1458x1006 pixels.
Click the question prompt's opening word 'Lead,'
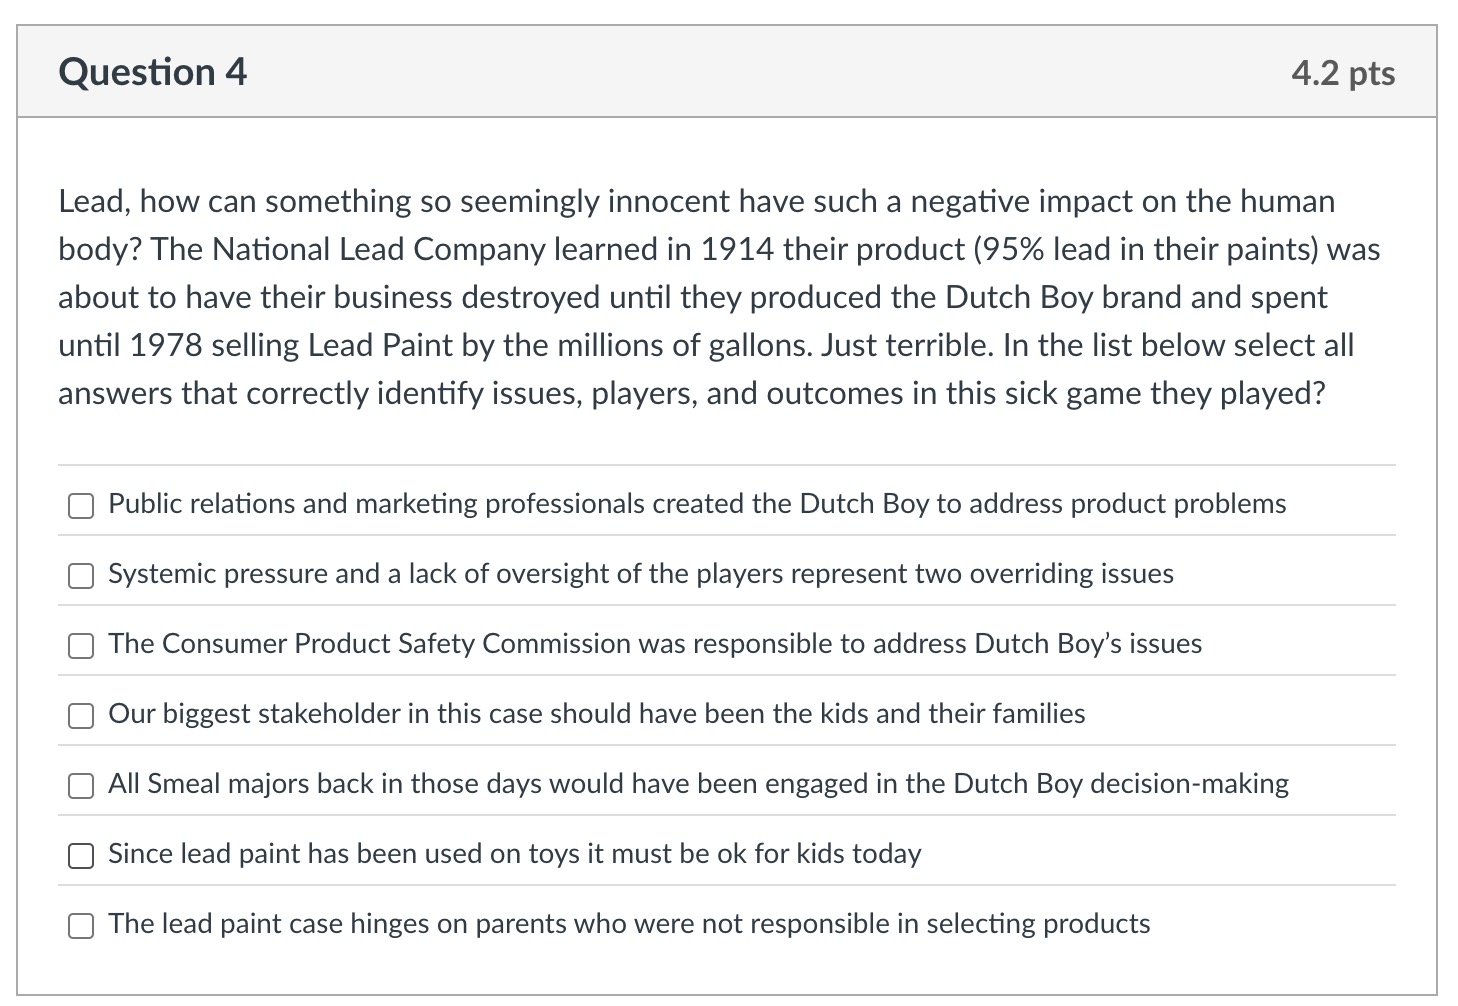(x=94, y=202)
